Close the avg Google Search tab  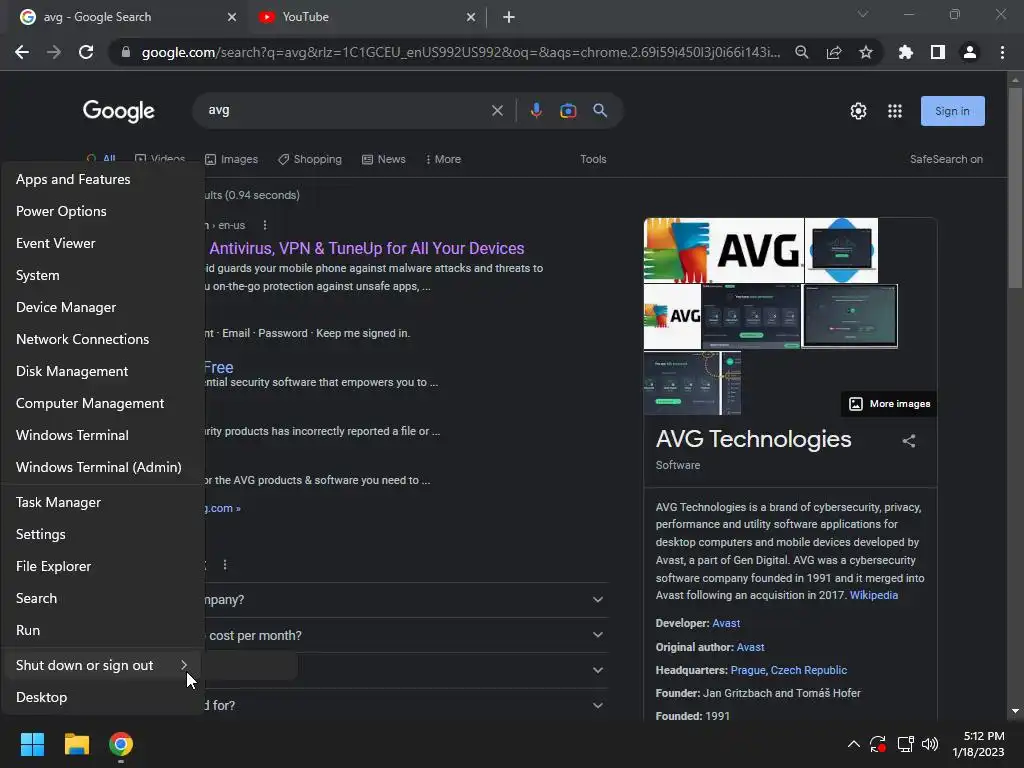click(232, 17)
